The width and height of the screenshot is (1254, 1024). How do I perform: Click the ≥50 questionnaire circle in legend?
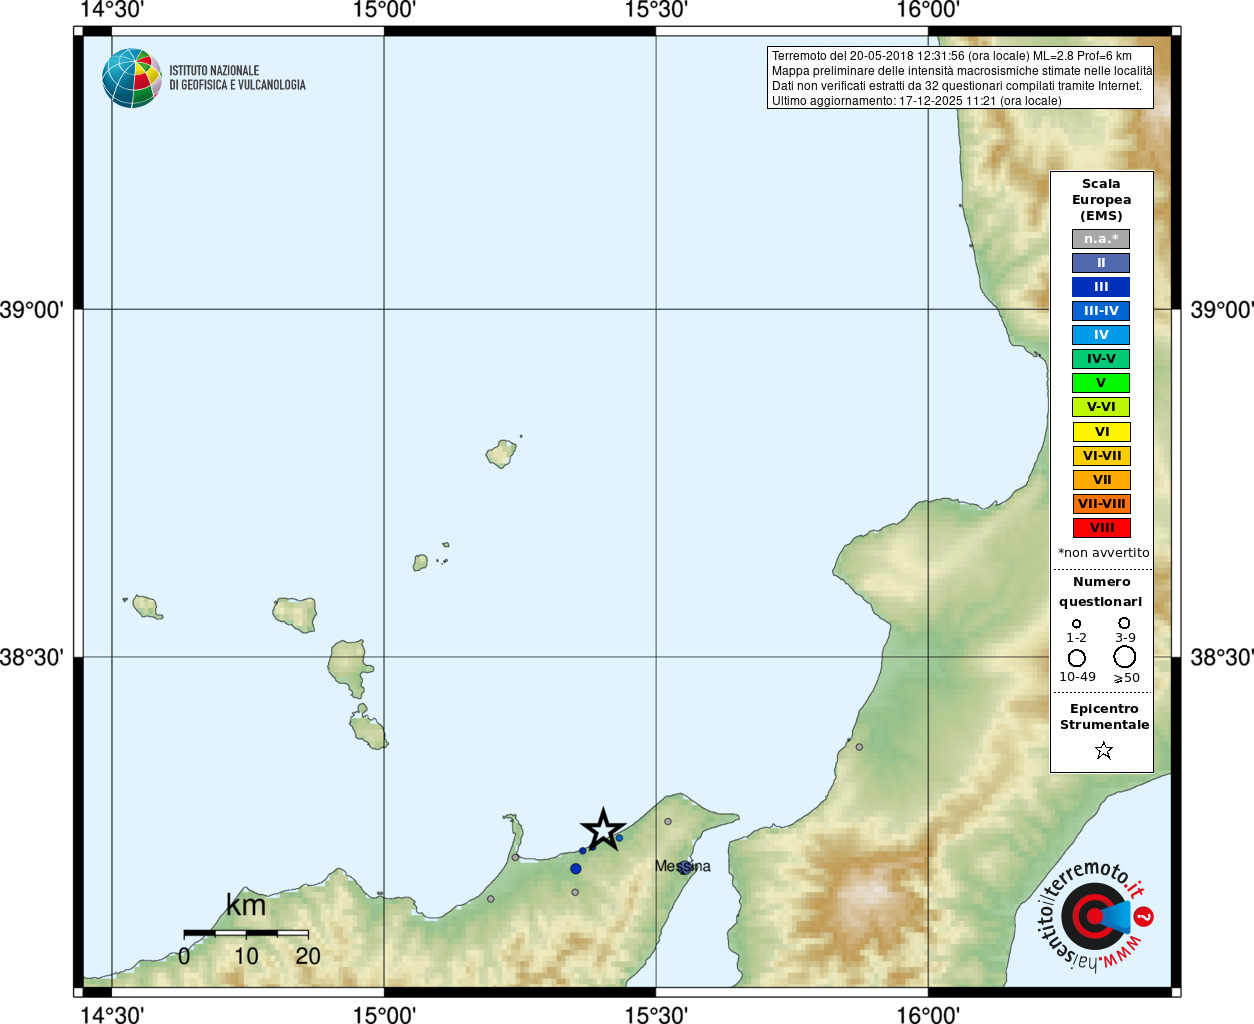pos(1125,656)
